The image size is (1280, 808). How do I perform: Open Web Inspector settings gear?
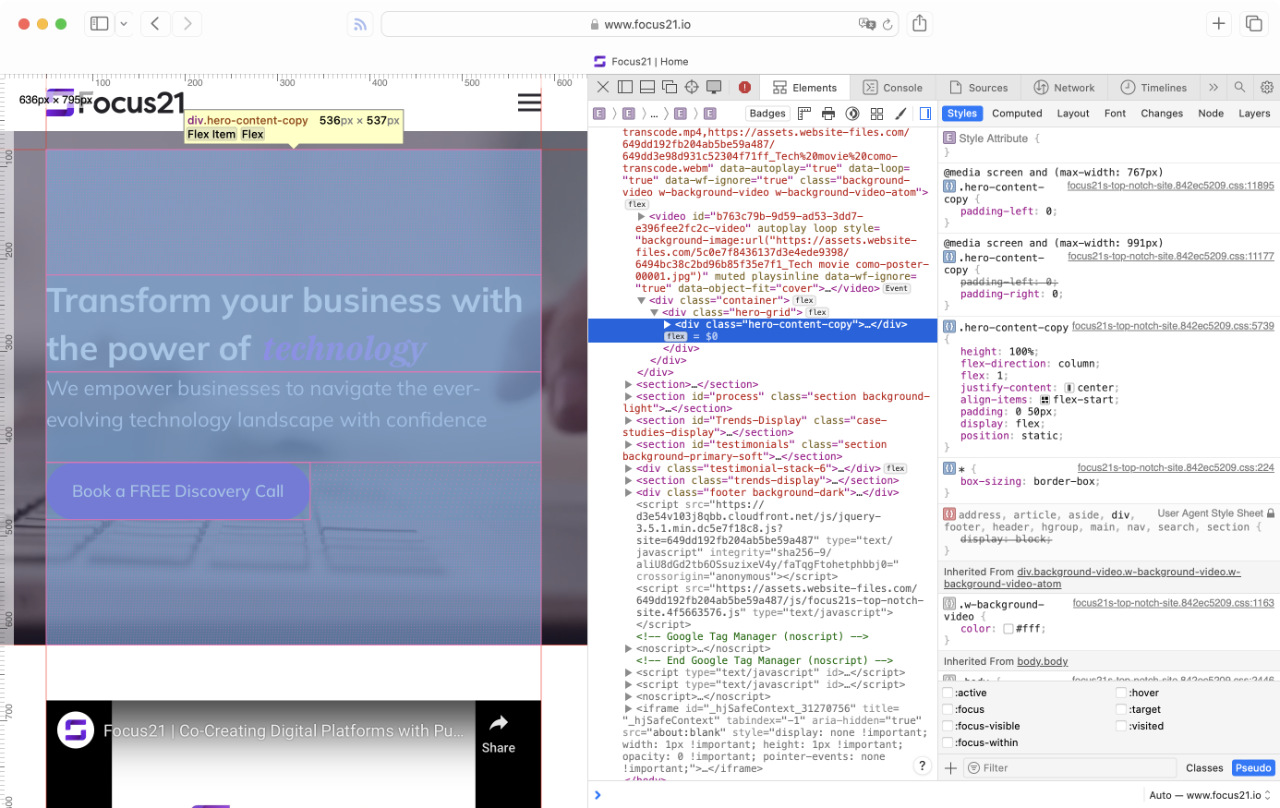click(x=1266, y=87)
